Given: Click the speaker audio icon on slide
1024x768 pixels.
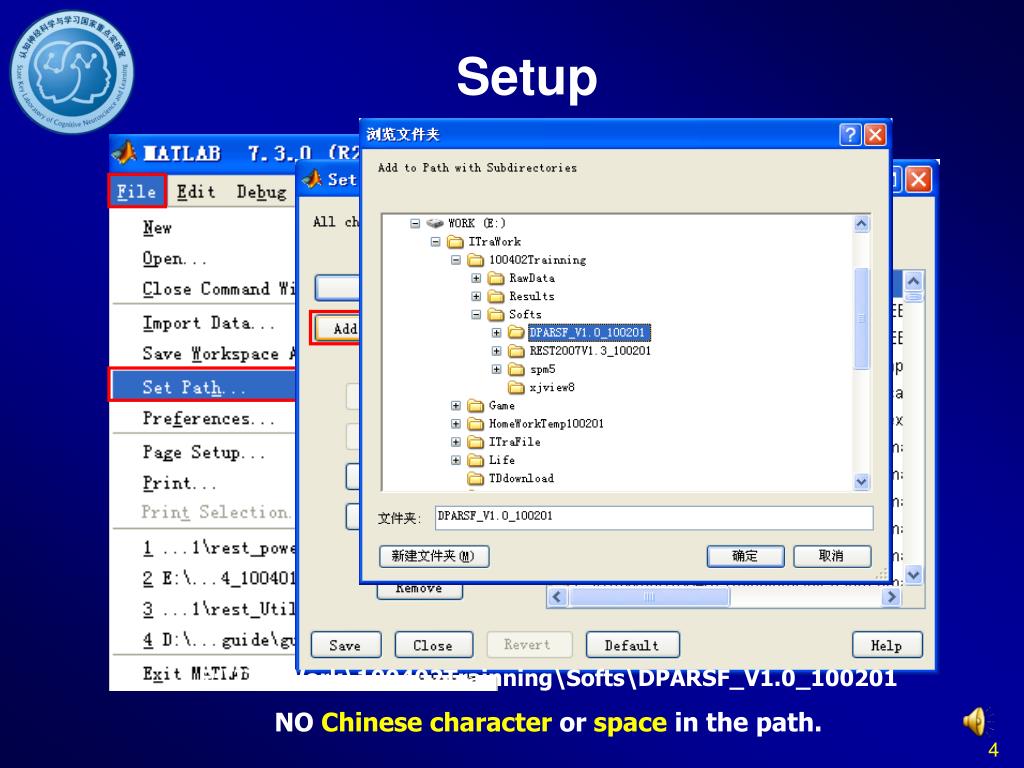Looking at the screenshot, I should click(x=974, y=722).
